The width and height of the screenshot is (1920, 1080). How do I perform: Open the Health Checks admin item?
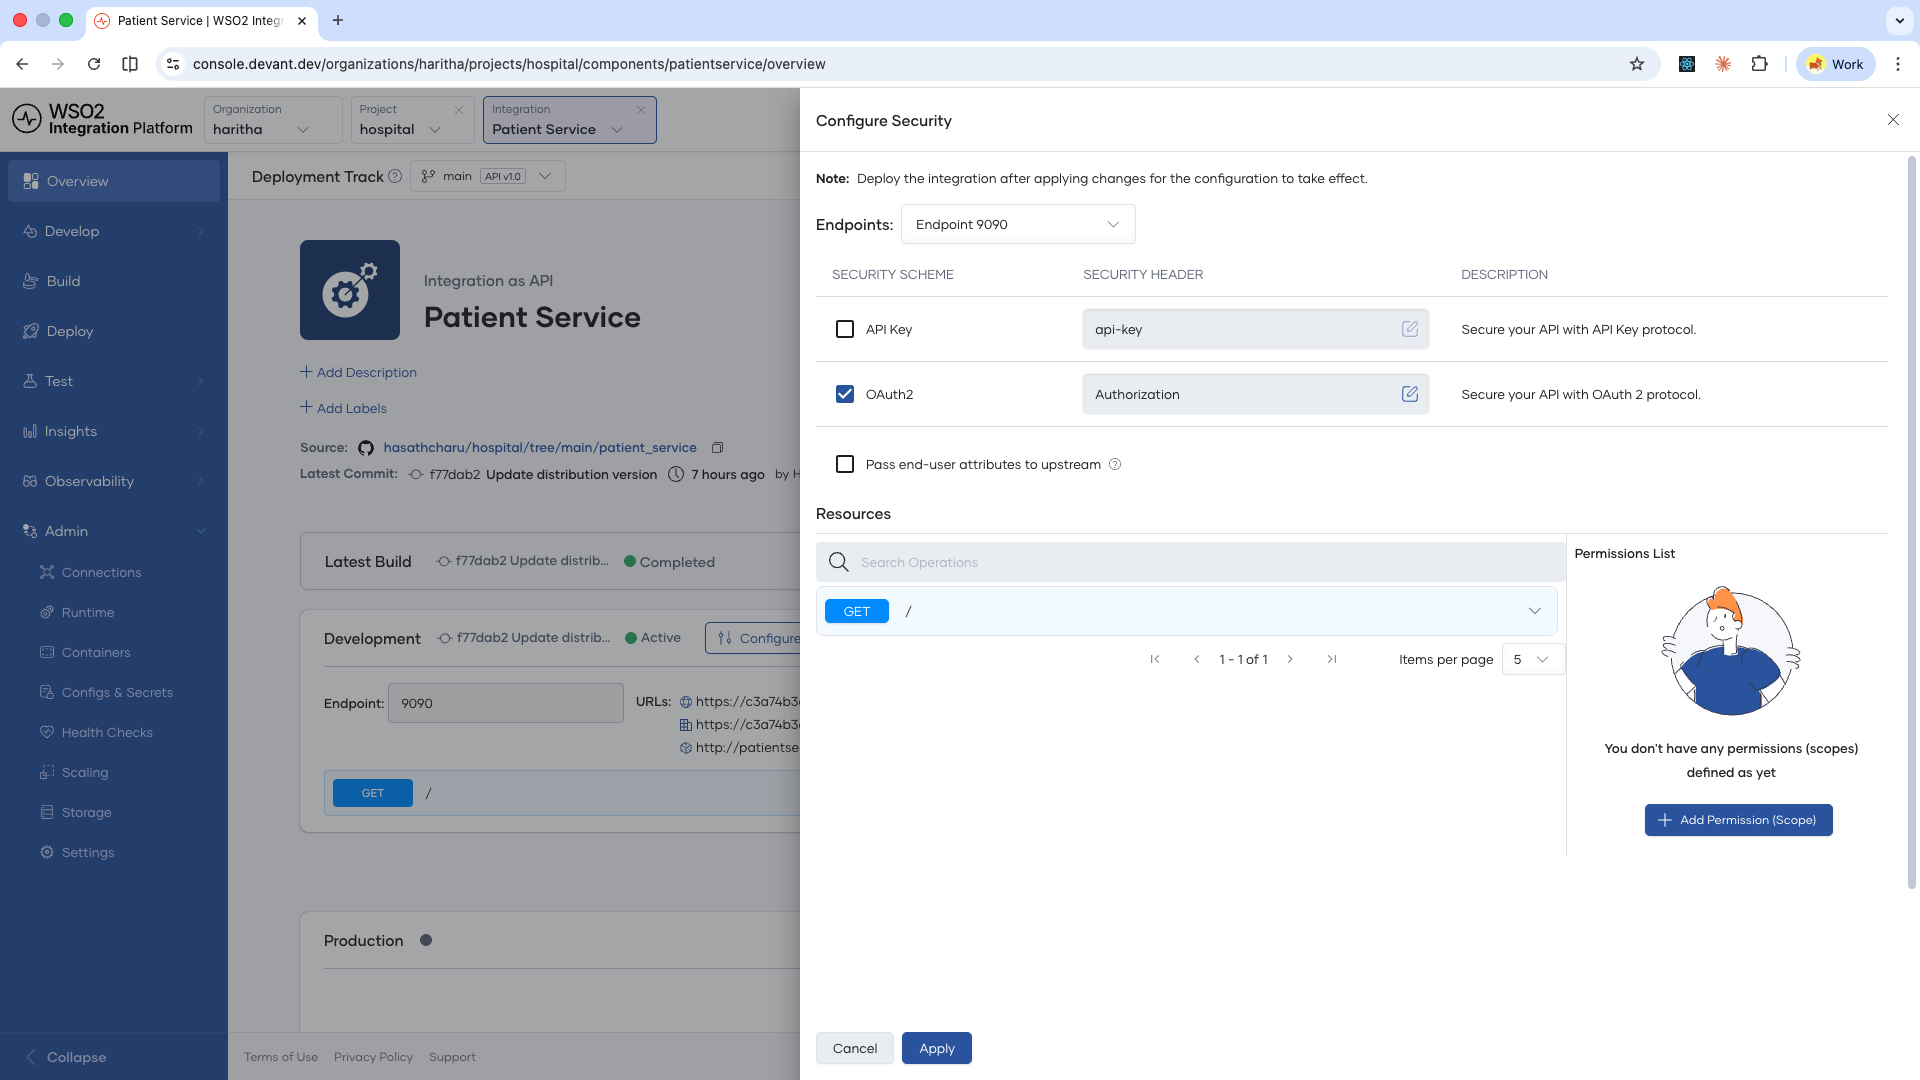[107, 732]
